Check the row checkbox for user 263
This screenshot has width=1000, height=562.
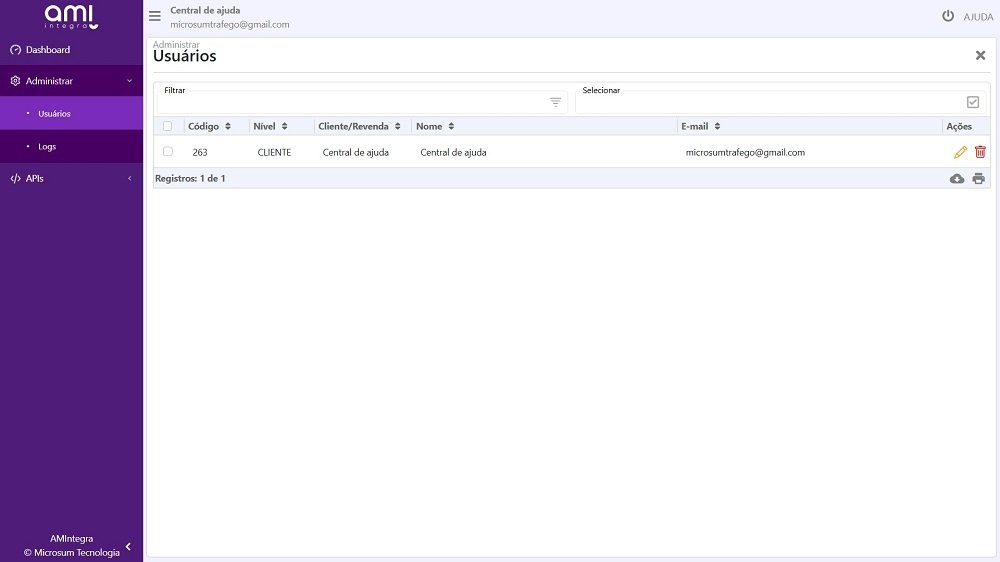point(168,152)
